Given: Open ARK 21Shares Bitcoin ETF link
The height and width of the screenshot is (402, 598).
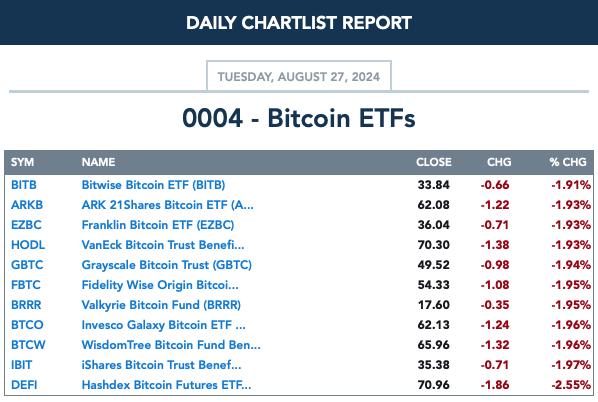Looking at the screenshot, I should (x=167, y=205).
